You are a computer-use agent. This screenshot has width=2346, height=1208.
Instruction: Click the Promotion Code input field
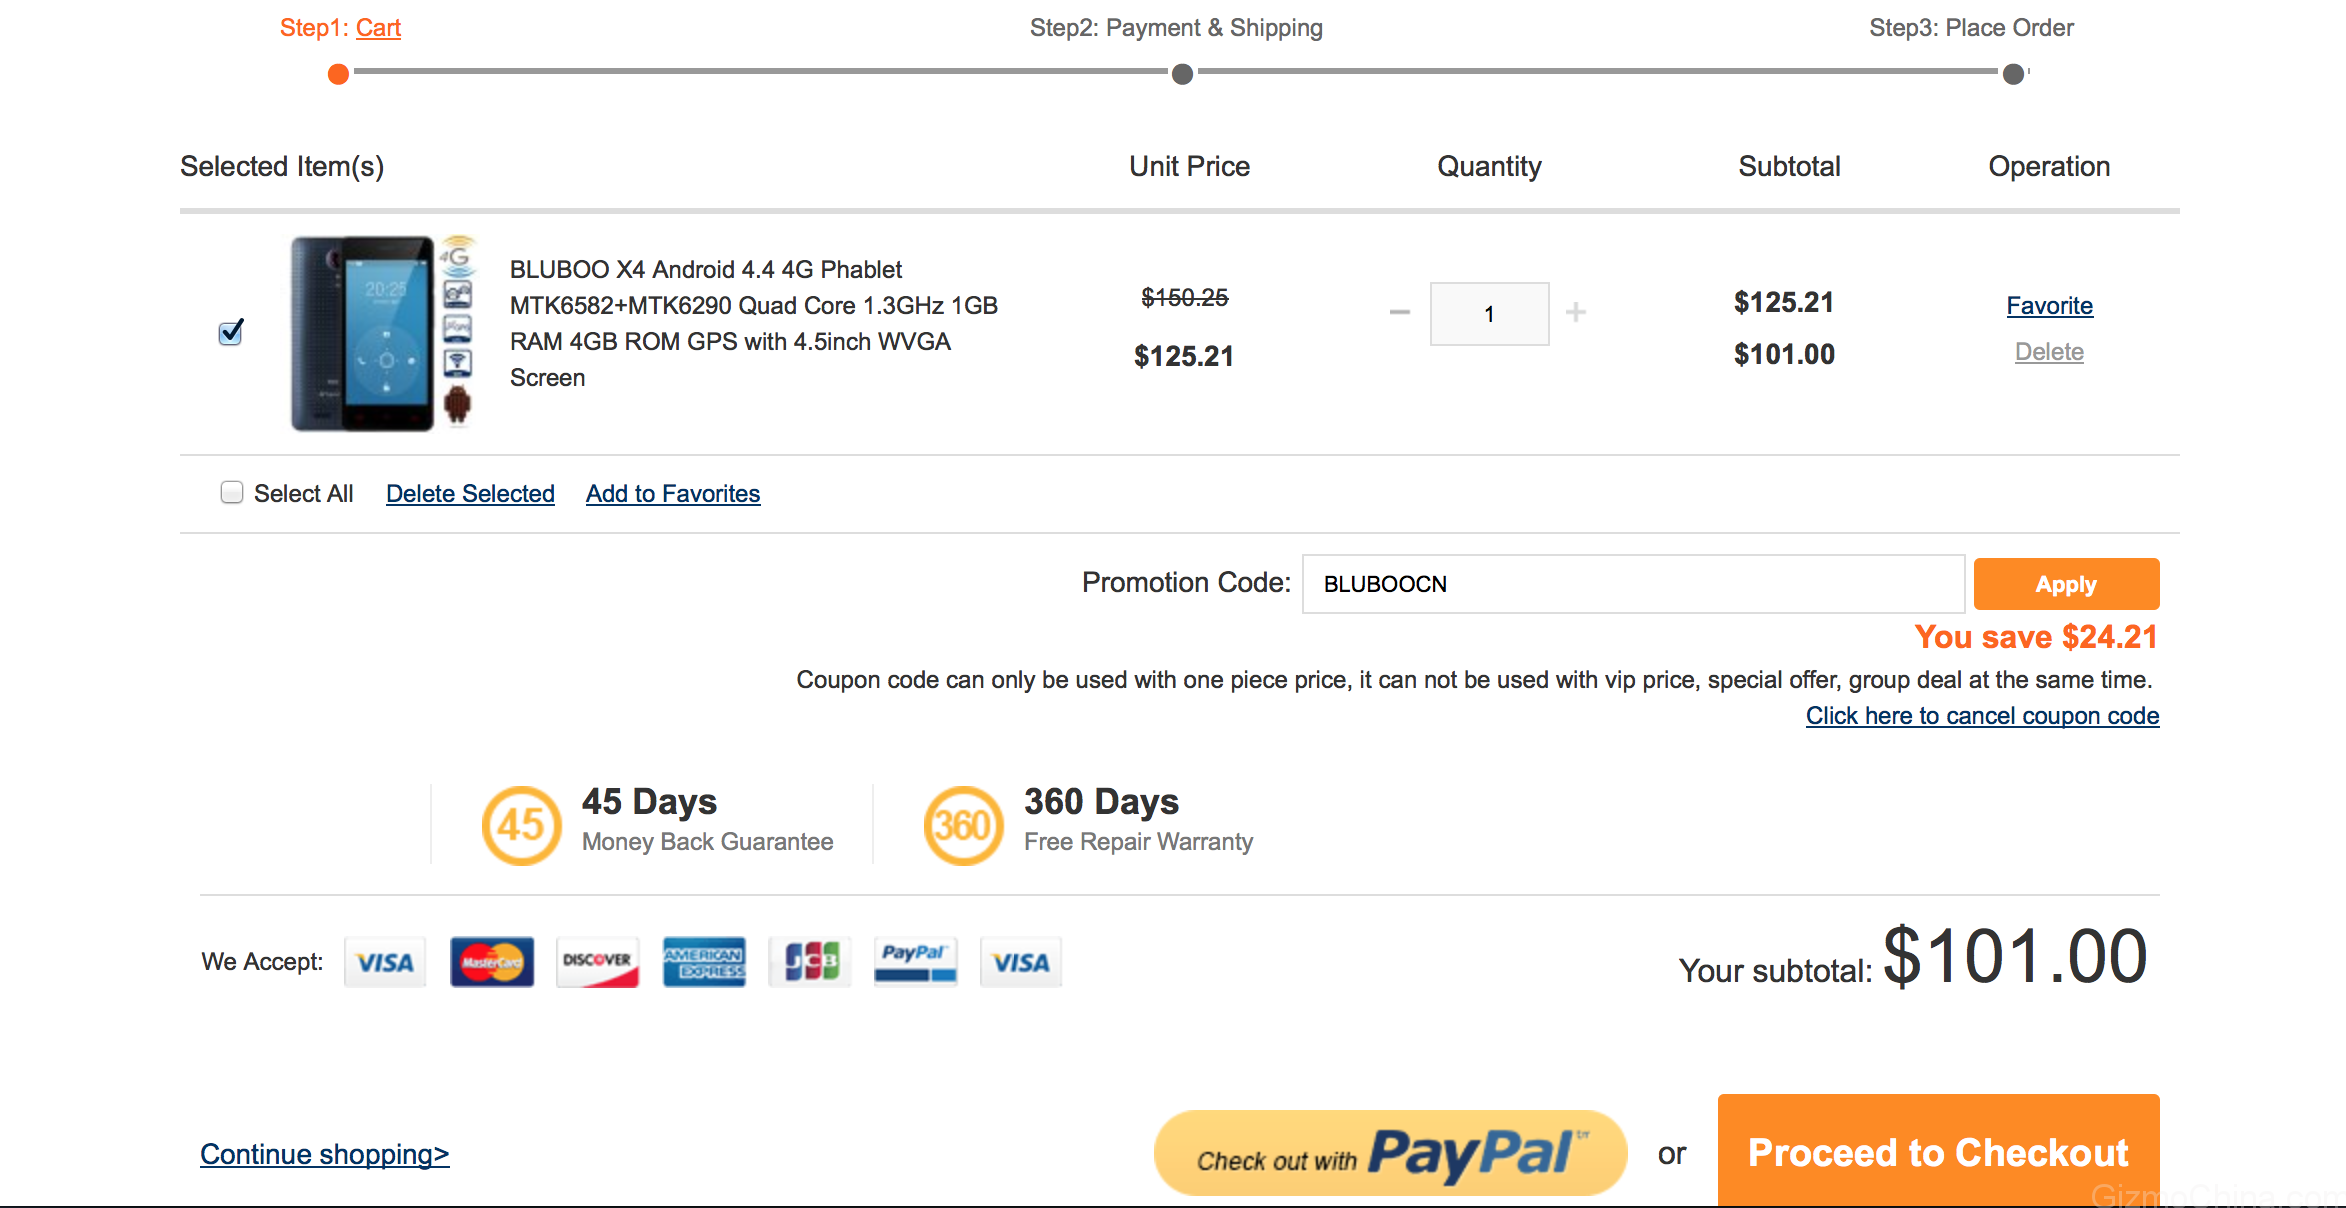1633,584
